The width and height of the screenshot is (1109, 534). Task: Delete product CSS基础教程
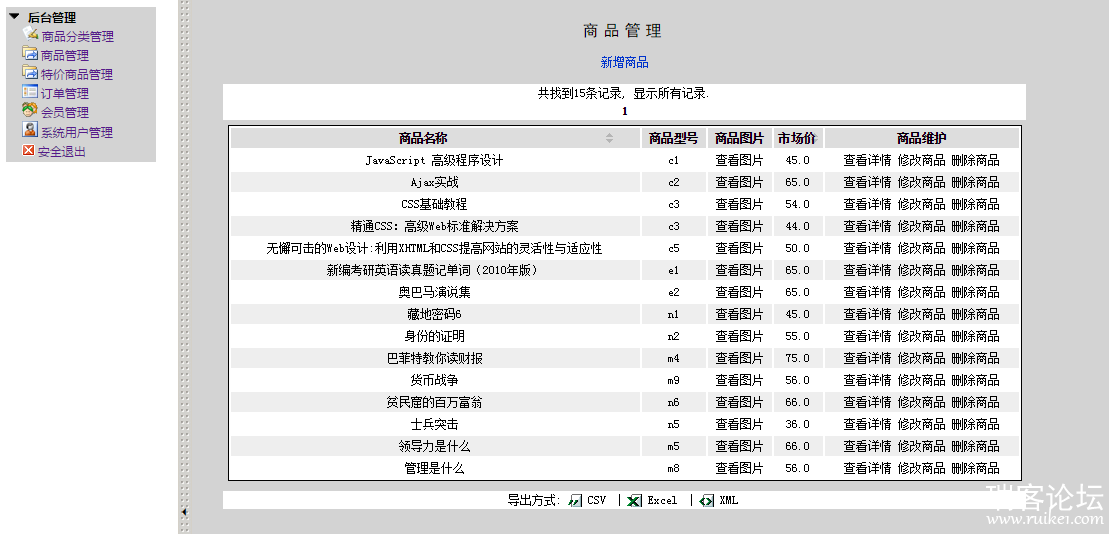pyautogui.click(x=975, y=204)
